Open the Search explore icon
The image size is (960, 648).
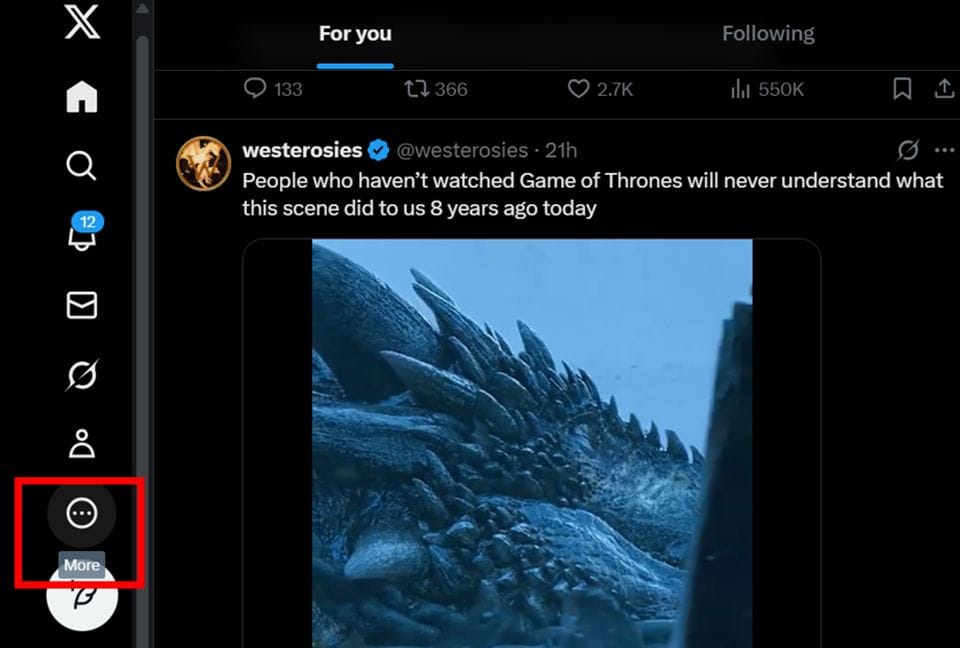[82, 165]
